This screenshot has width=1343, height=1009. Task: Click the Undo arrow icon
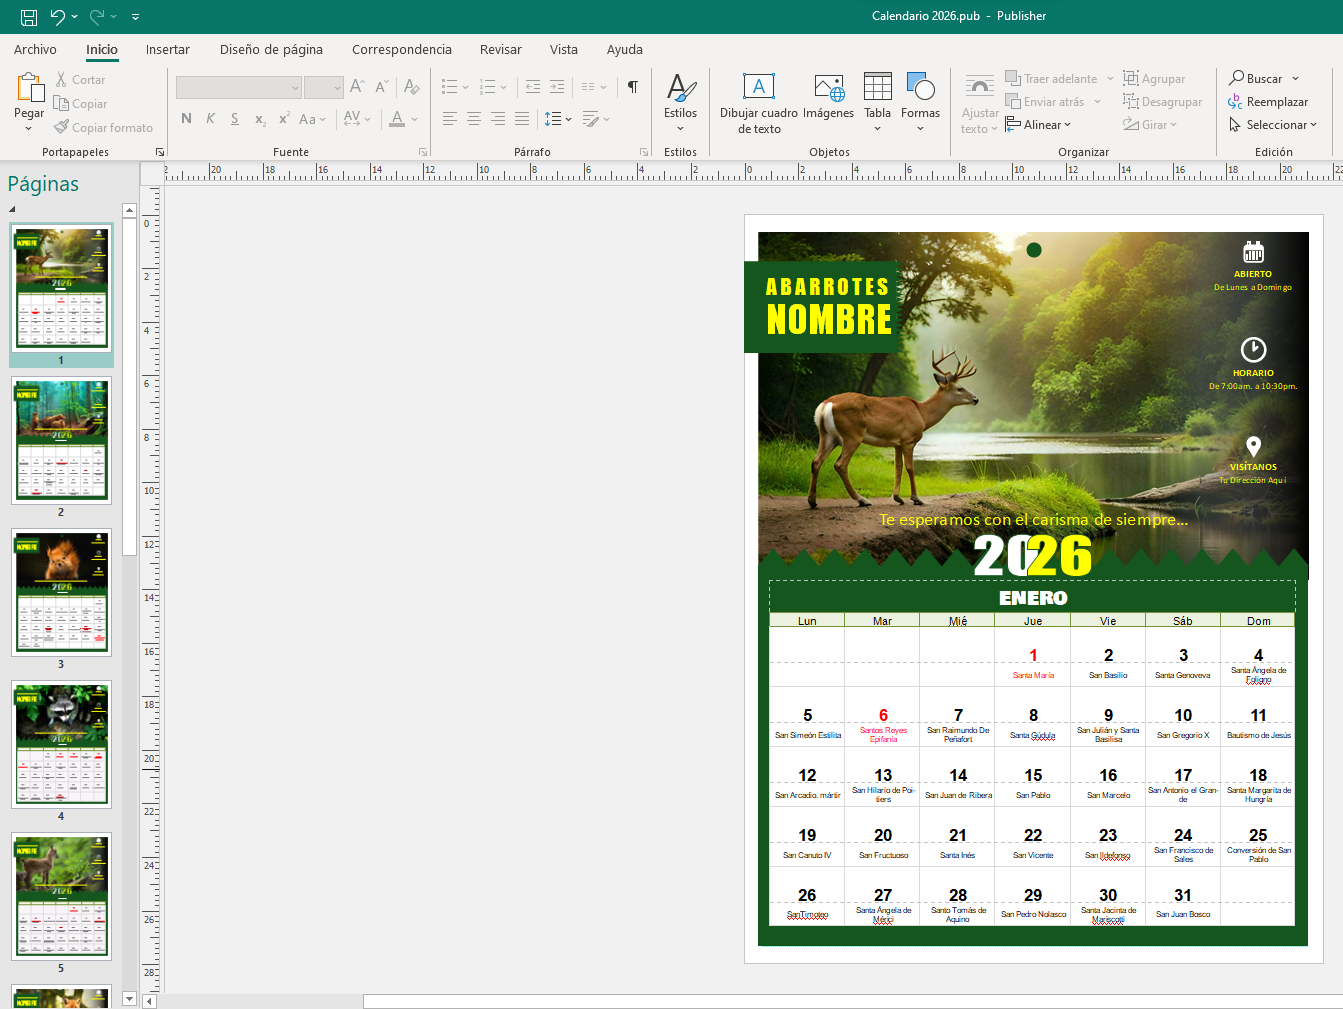(58, 17)
